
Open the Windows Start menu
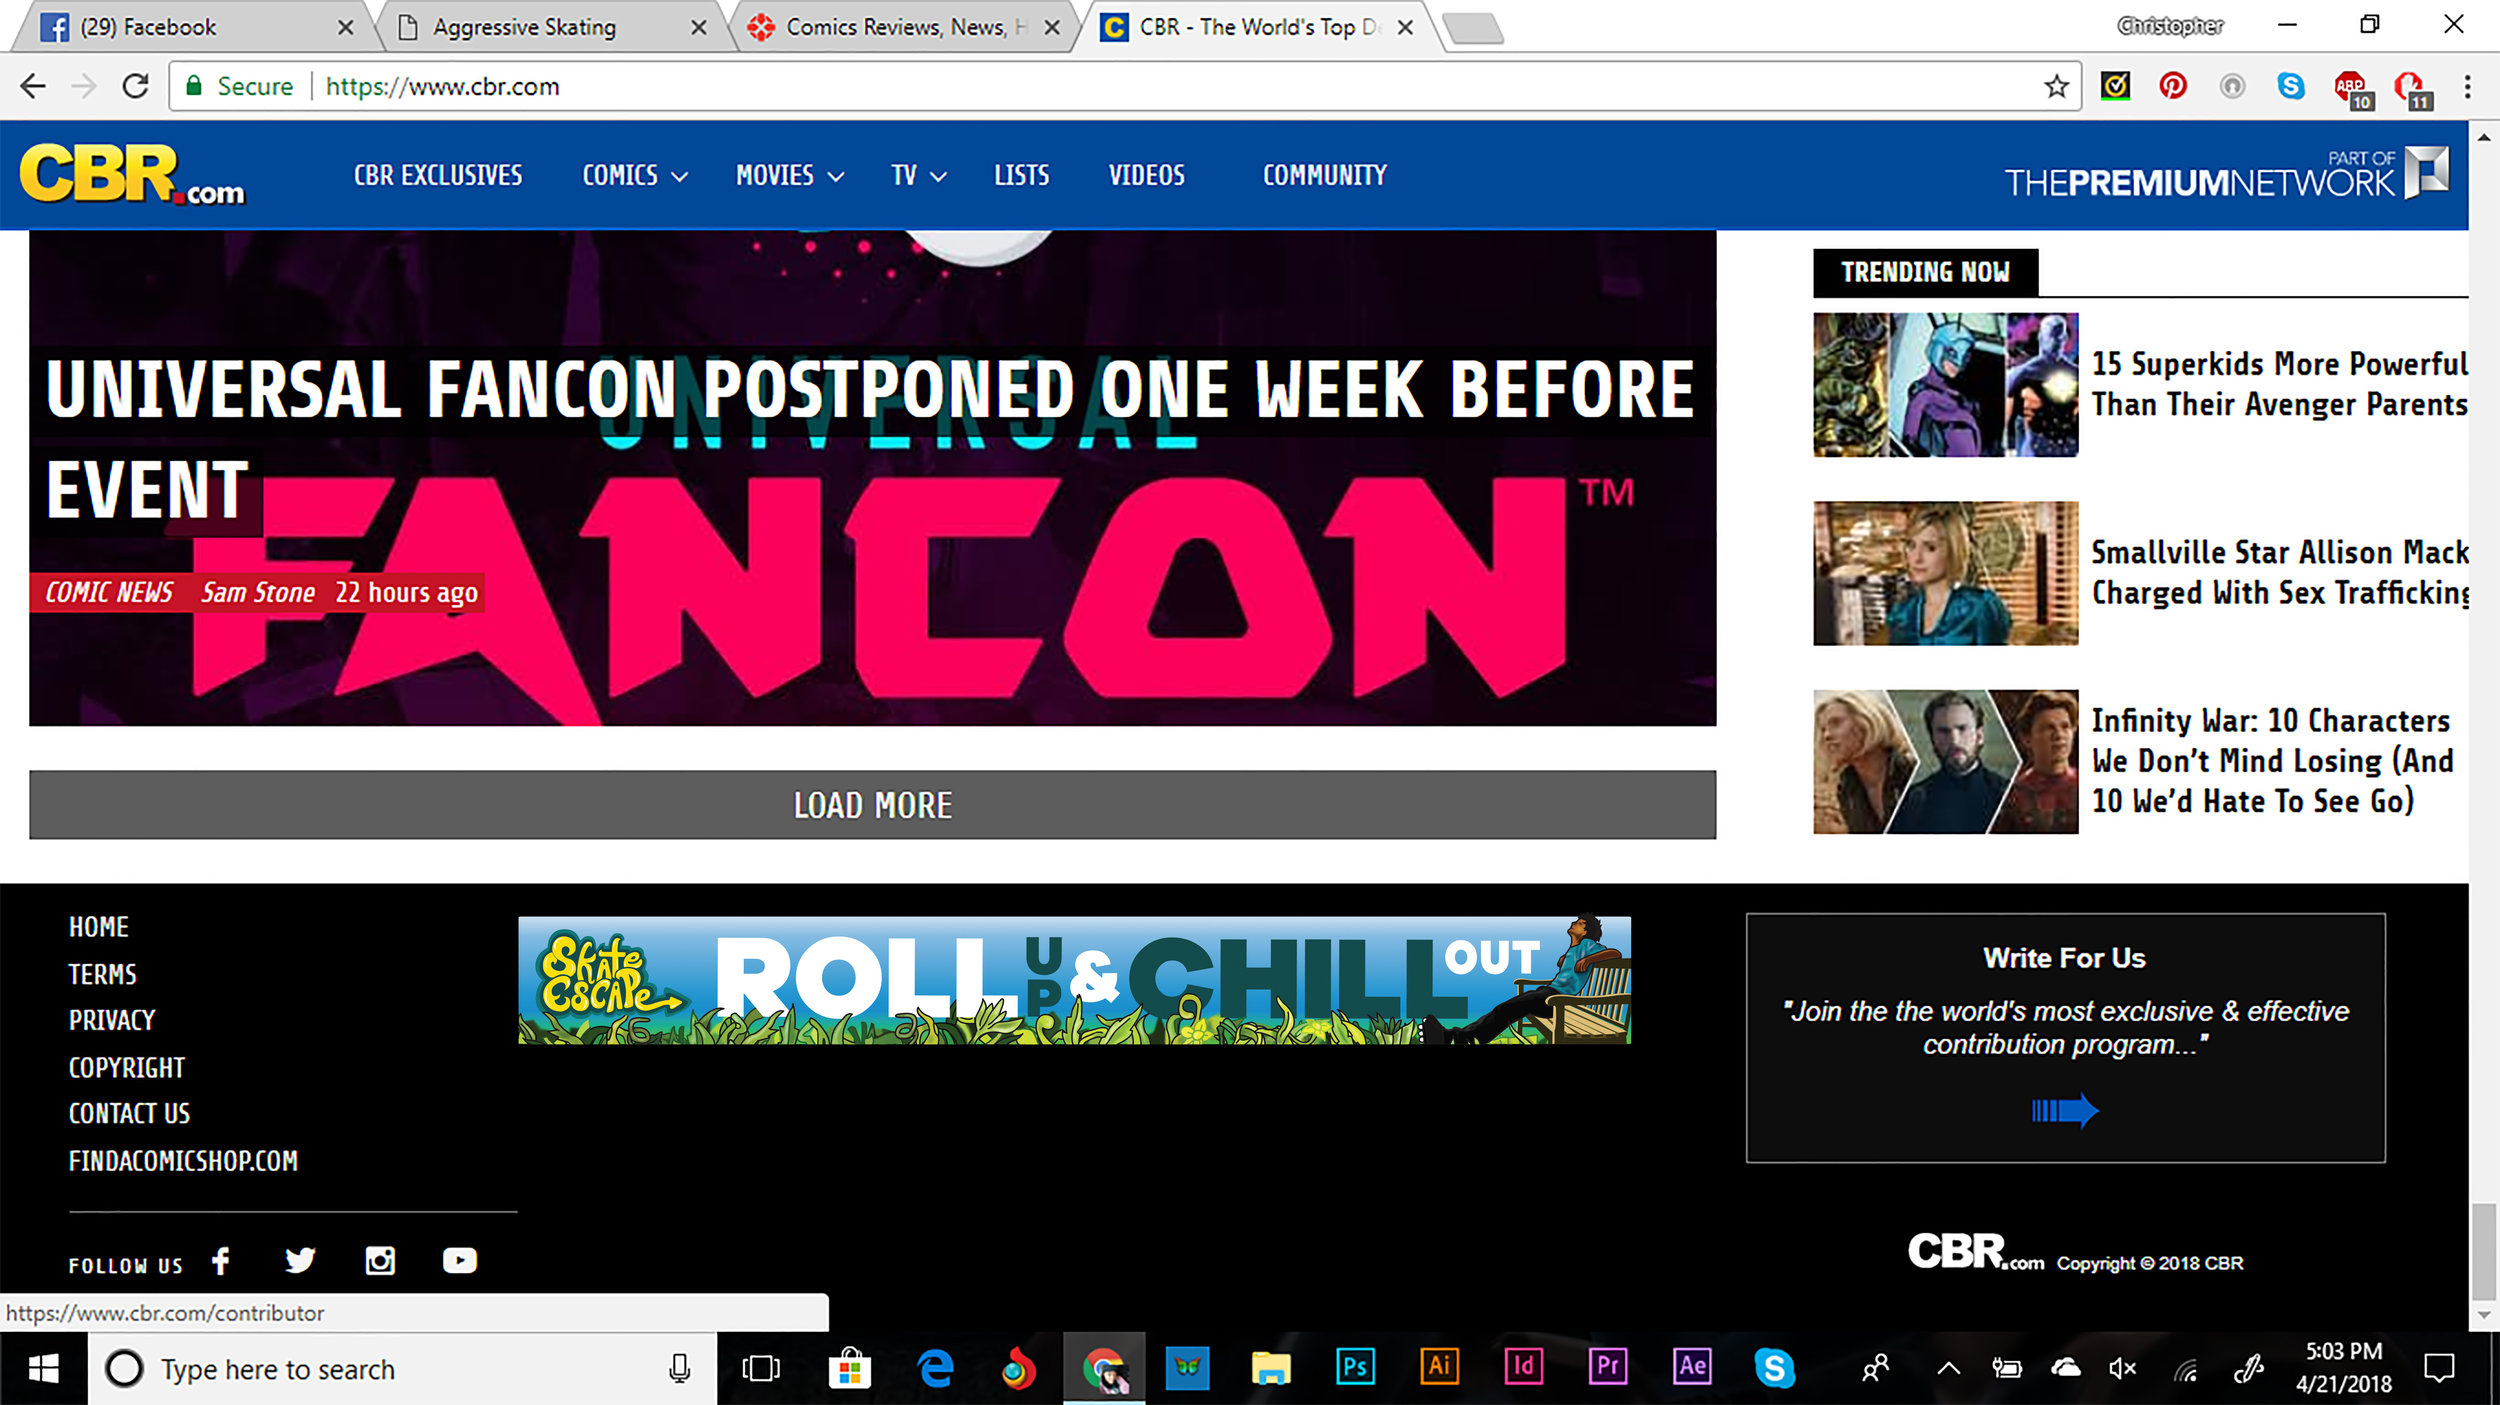tap(43, 1368)
